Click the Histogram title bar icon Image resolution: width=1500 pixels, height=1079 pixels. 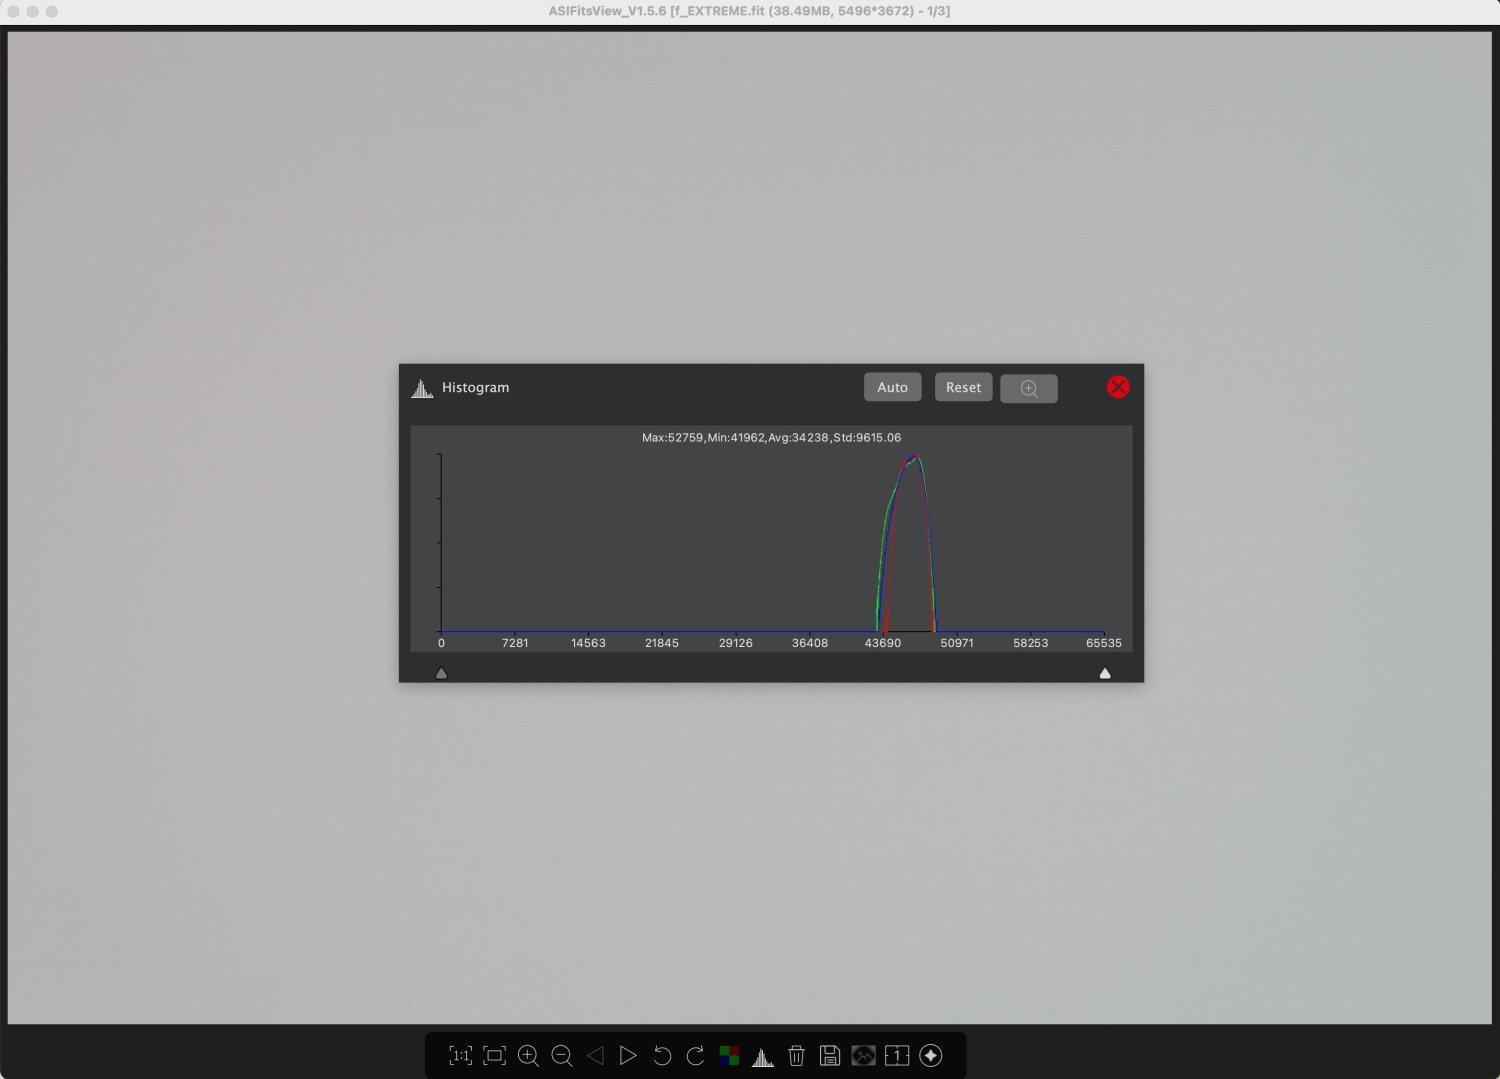click(x=422, y=388)
